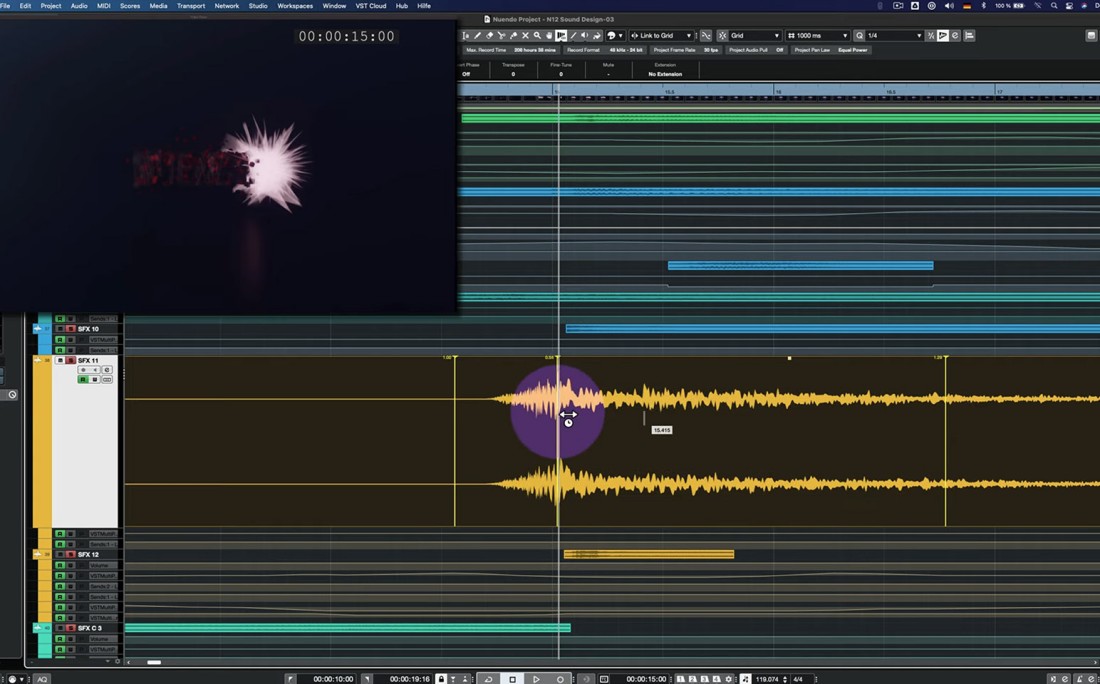
Task: Solo the SFX 11 track
Action: [70, 360]
